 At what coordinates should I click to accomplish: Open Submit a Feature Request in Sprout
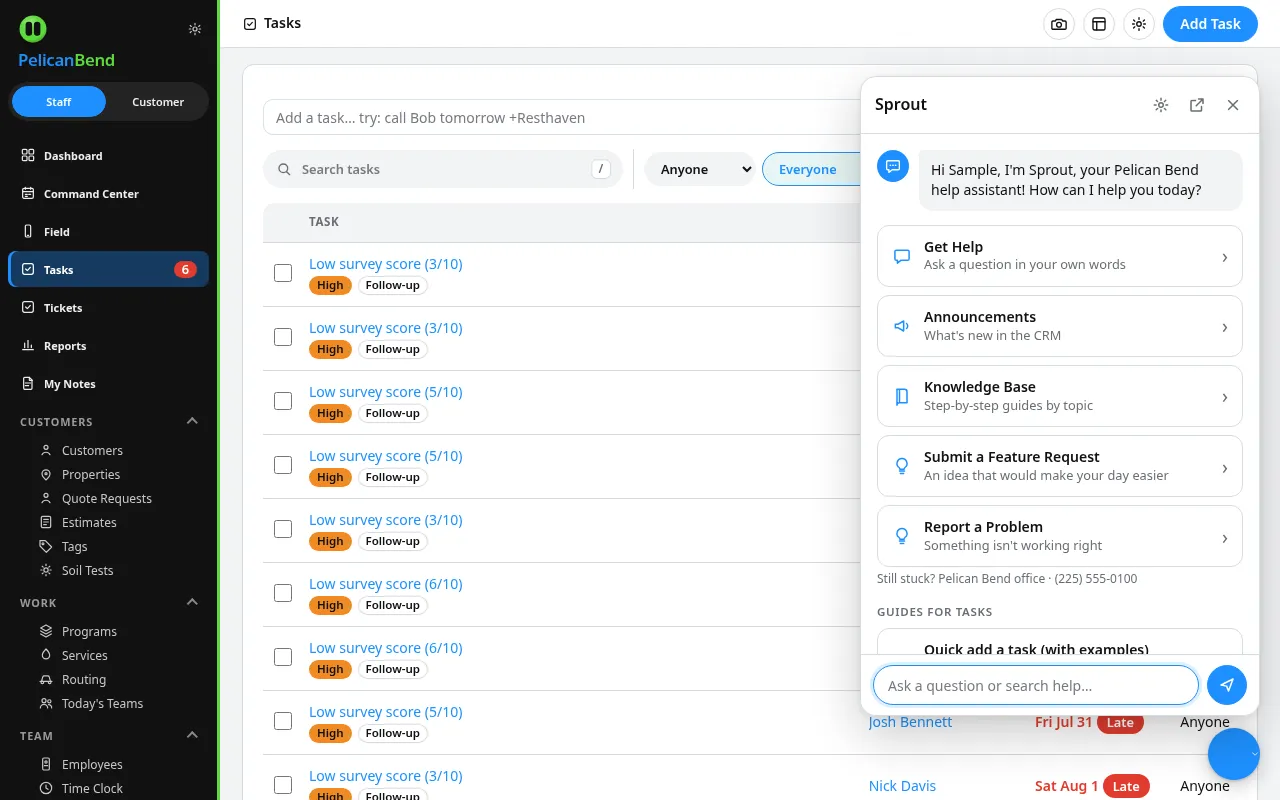click(x=1060, y=466)
